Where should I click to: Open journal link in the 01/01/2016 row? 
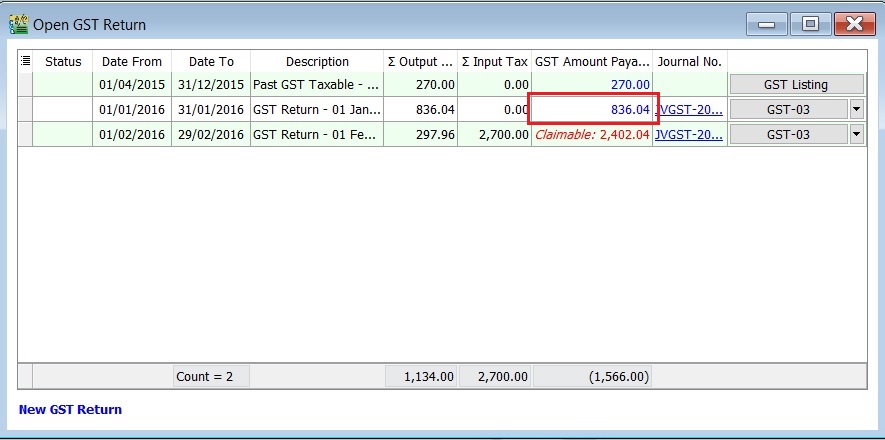click(689, 109)
